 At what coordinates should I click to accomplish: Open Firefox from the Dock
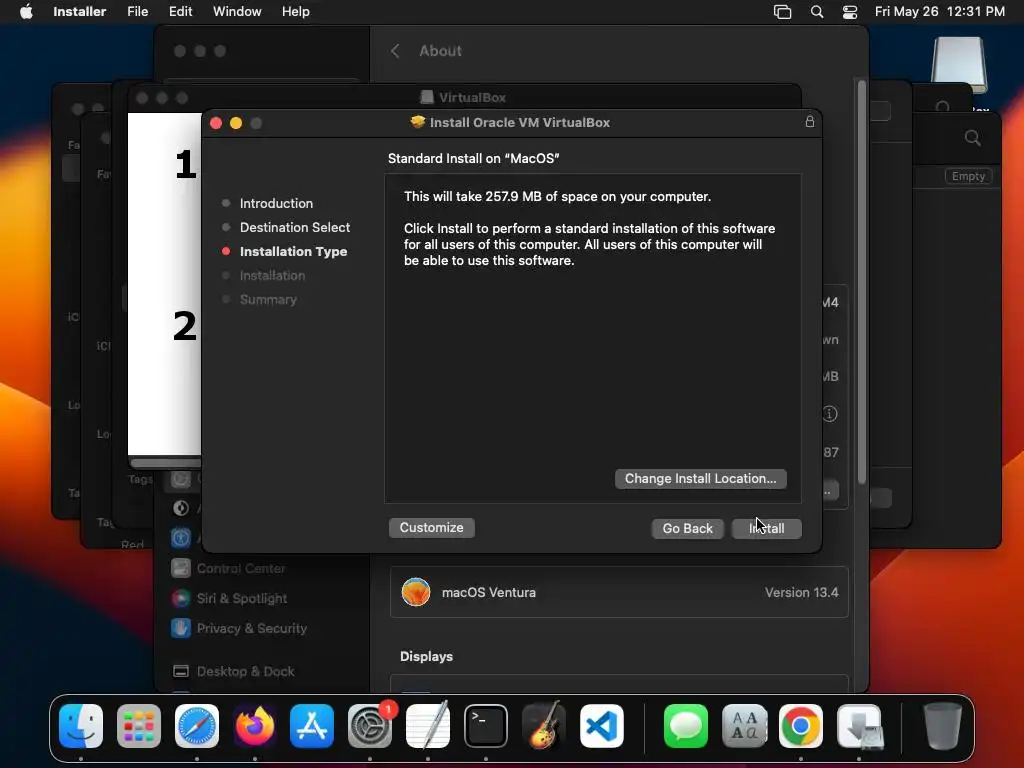pos(255,726)
